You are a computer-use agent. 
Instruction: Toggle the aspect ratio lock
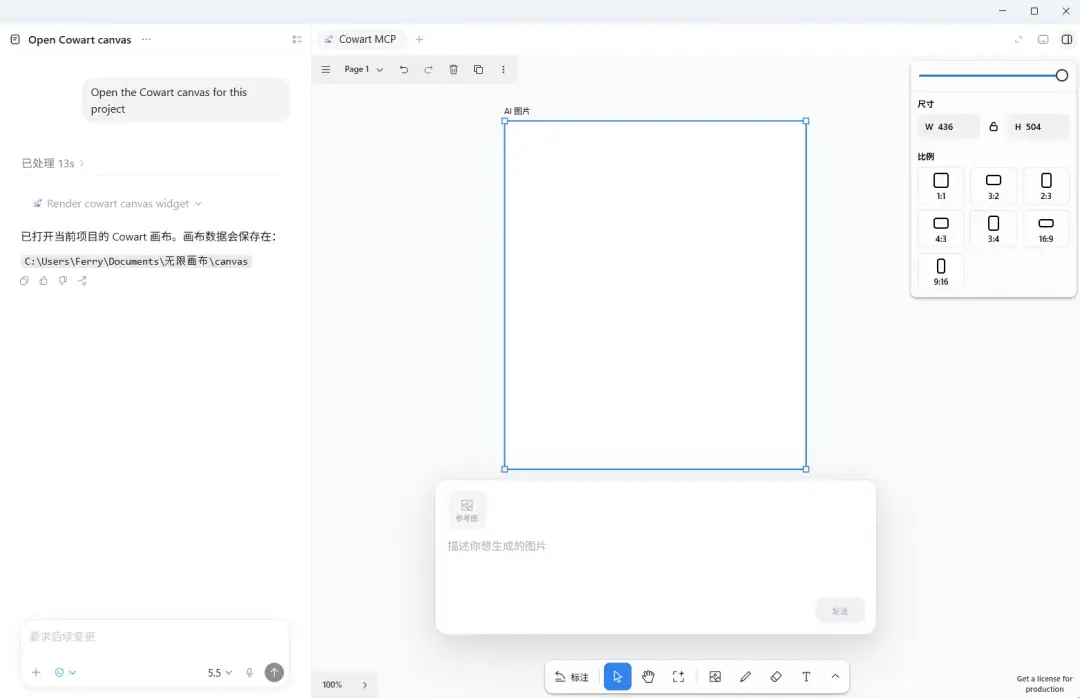click(993, 127)
